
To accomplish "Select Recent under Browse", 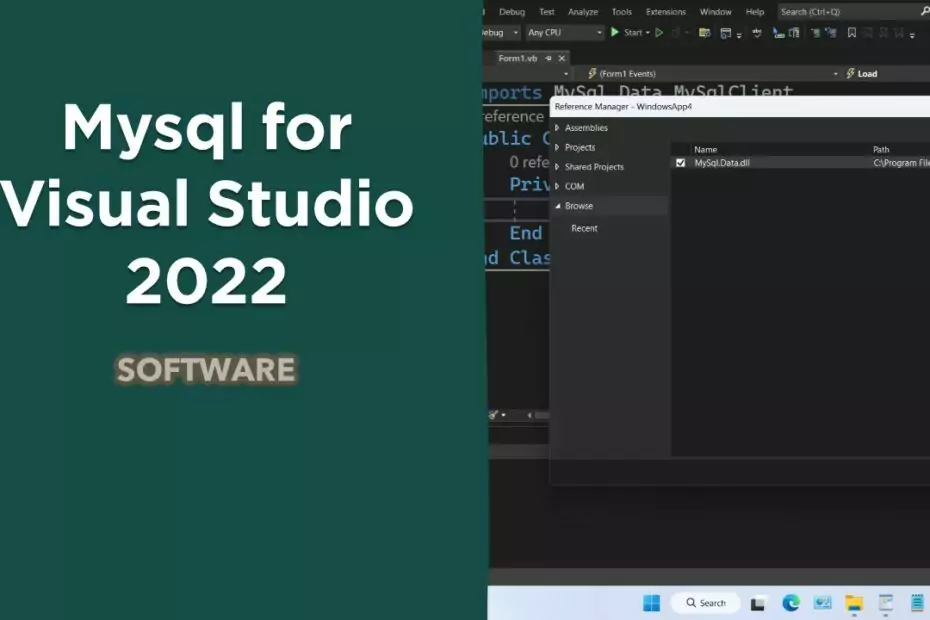I will 584,228.
